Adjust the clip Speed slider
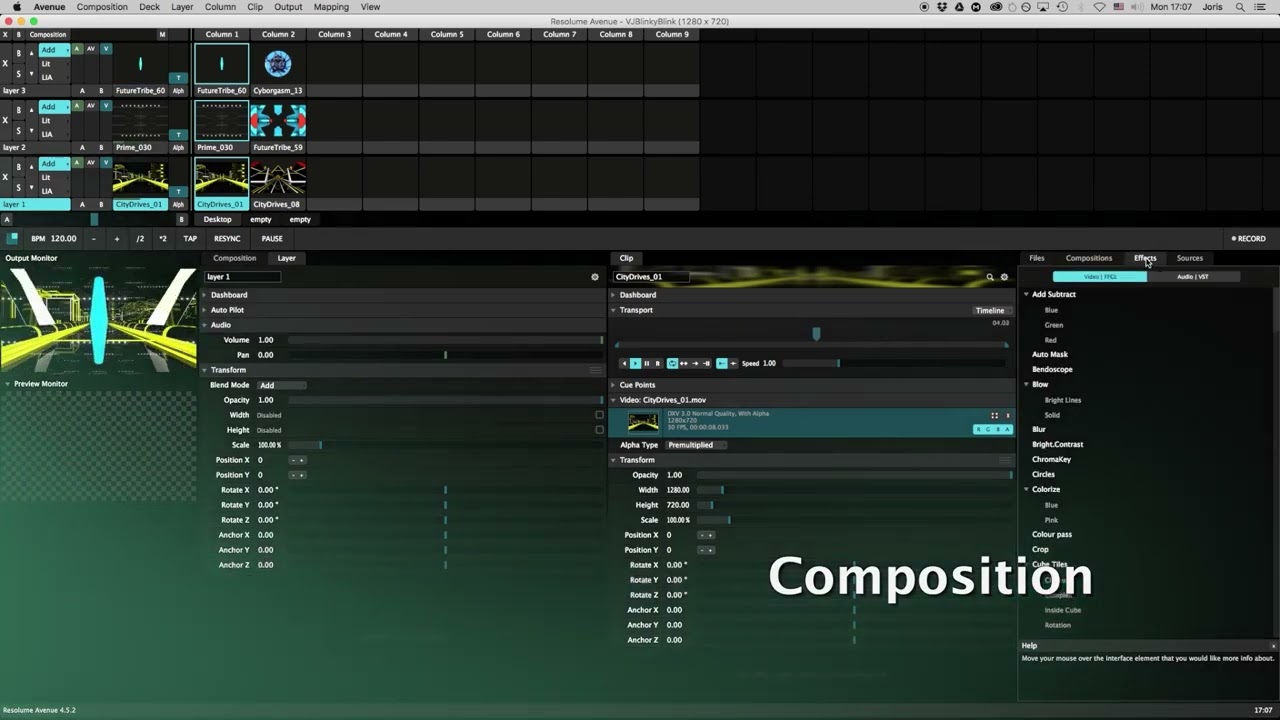Screen dimensions: 1280x720 pyautogui.click(x=895, y=363)
